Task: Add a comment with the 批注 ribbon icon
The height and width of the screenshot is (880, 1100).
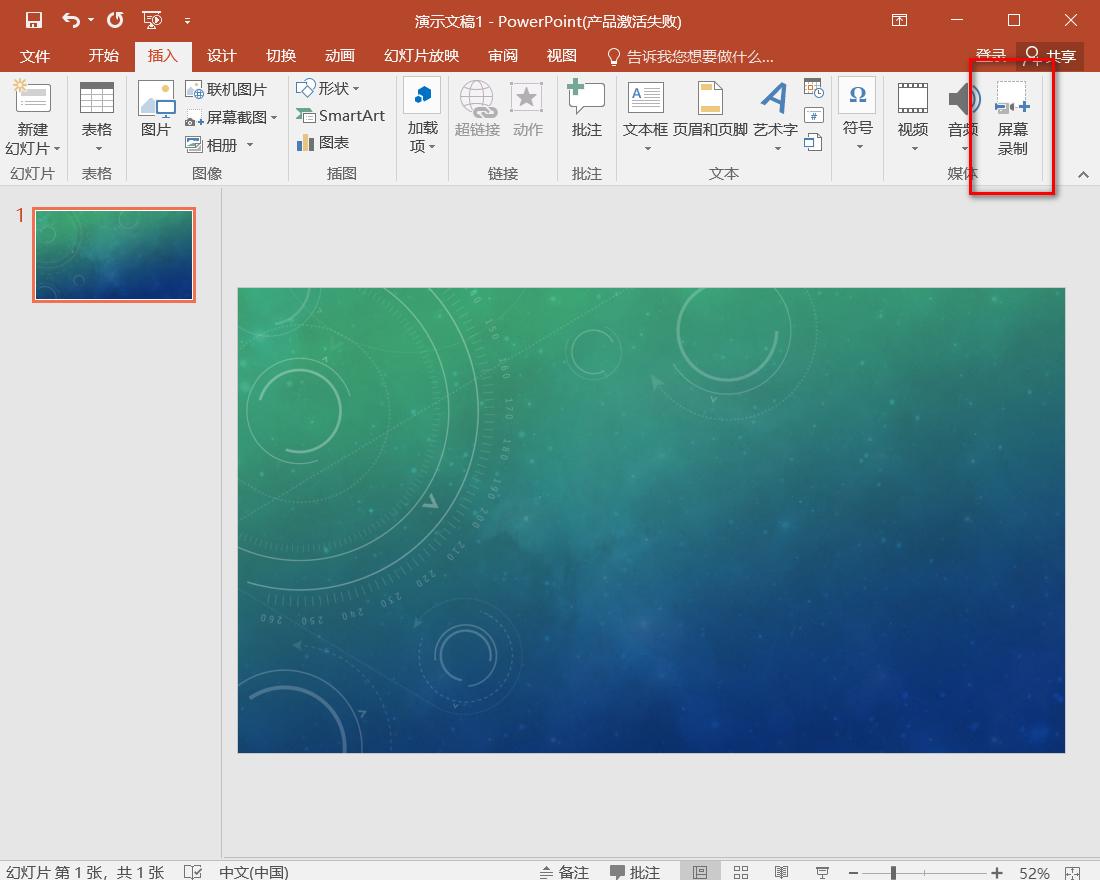Action: point(586,109)
